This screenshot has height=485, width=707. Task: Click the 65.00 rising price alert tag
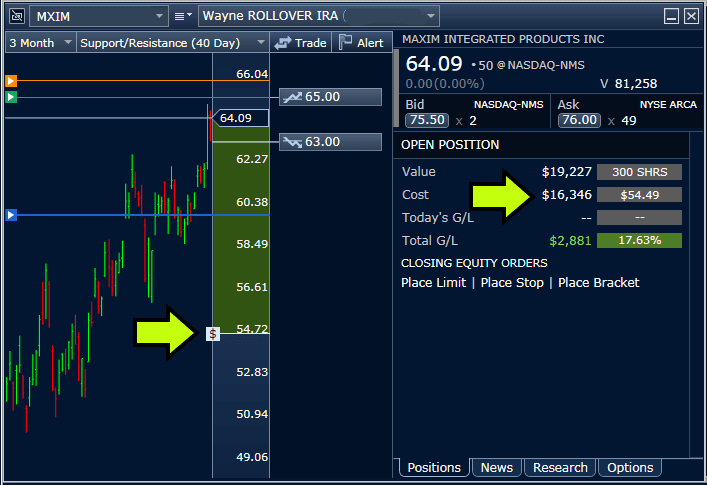330,97
